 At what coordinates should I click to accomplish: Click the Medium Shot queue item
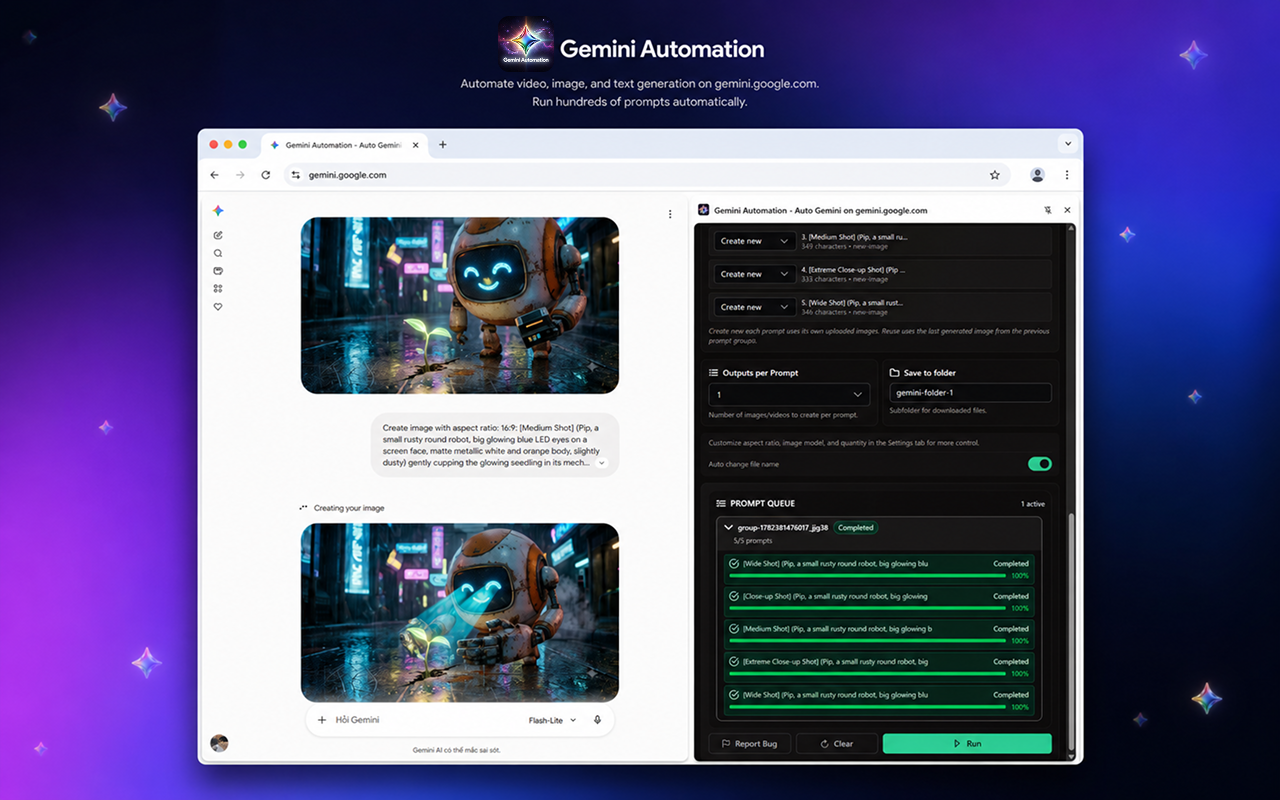pyautogui.click(x=877, y=634)
